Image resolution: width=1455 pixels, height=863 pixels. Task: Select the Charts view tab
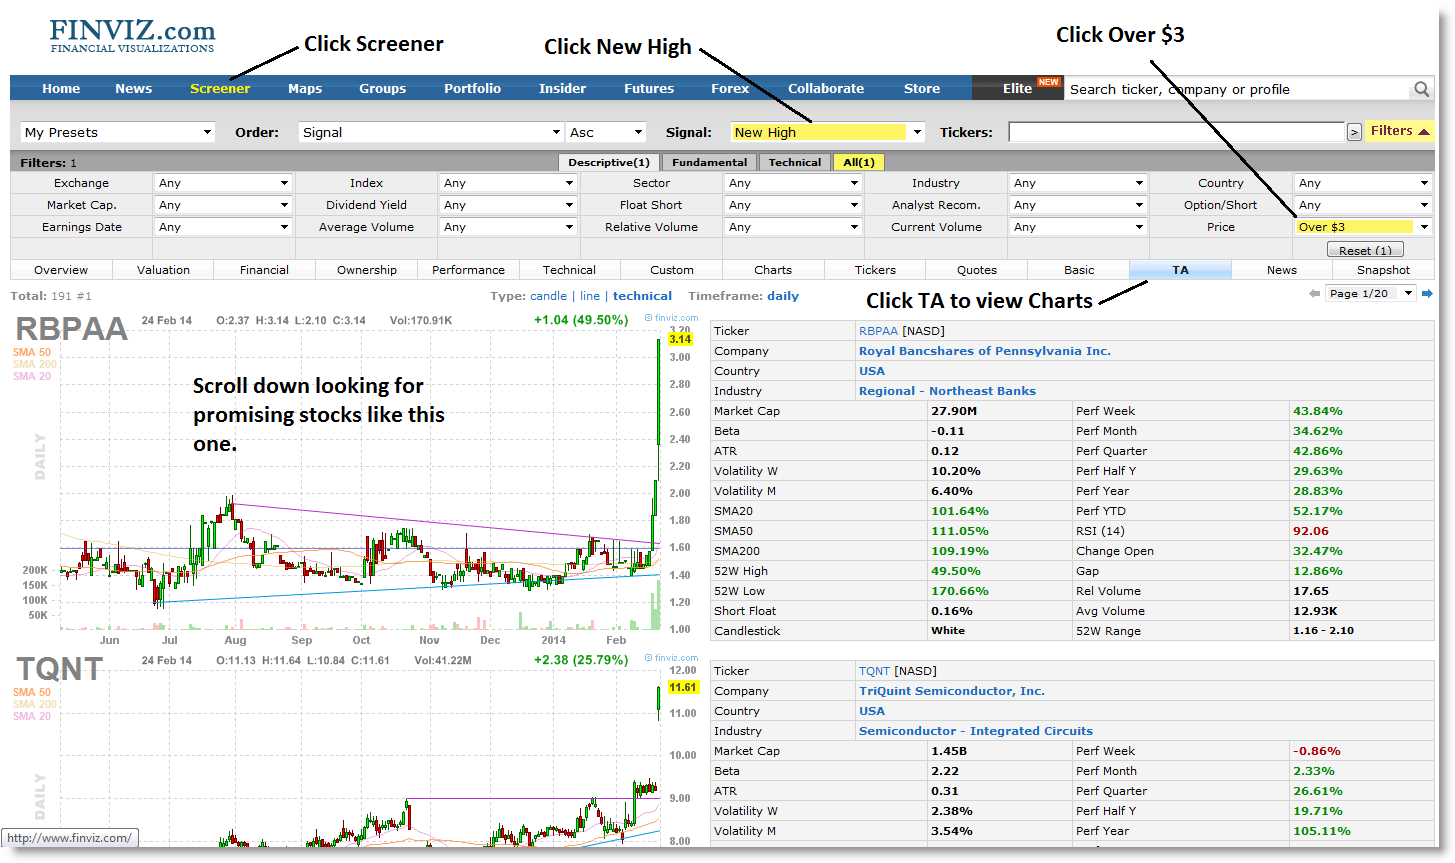[773, 270]
